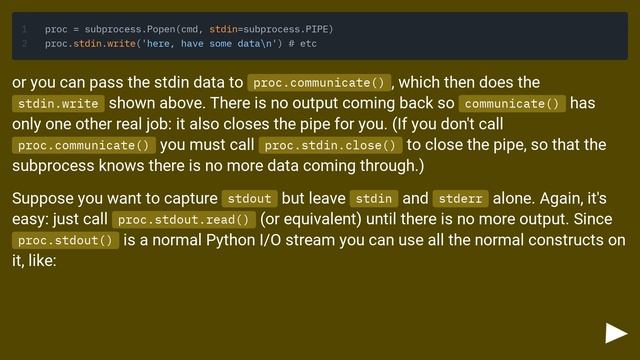The height and width of the screenshot is (360, 640).
Task: Click the stdin snippet after 'but leave'
Action: tap(373, 199)
